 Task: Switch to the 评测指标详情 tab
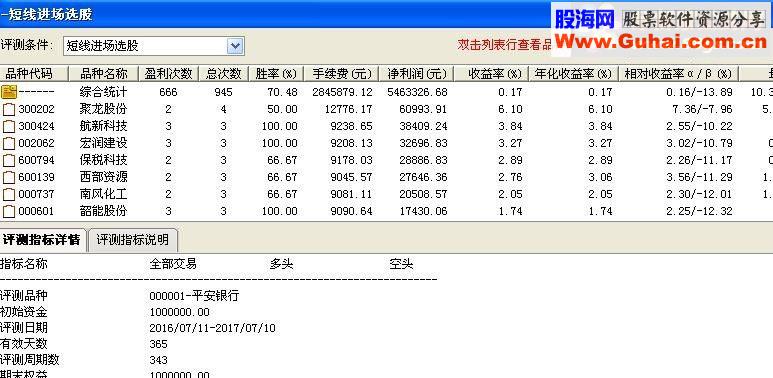click(42, 240)
